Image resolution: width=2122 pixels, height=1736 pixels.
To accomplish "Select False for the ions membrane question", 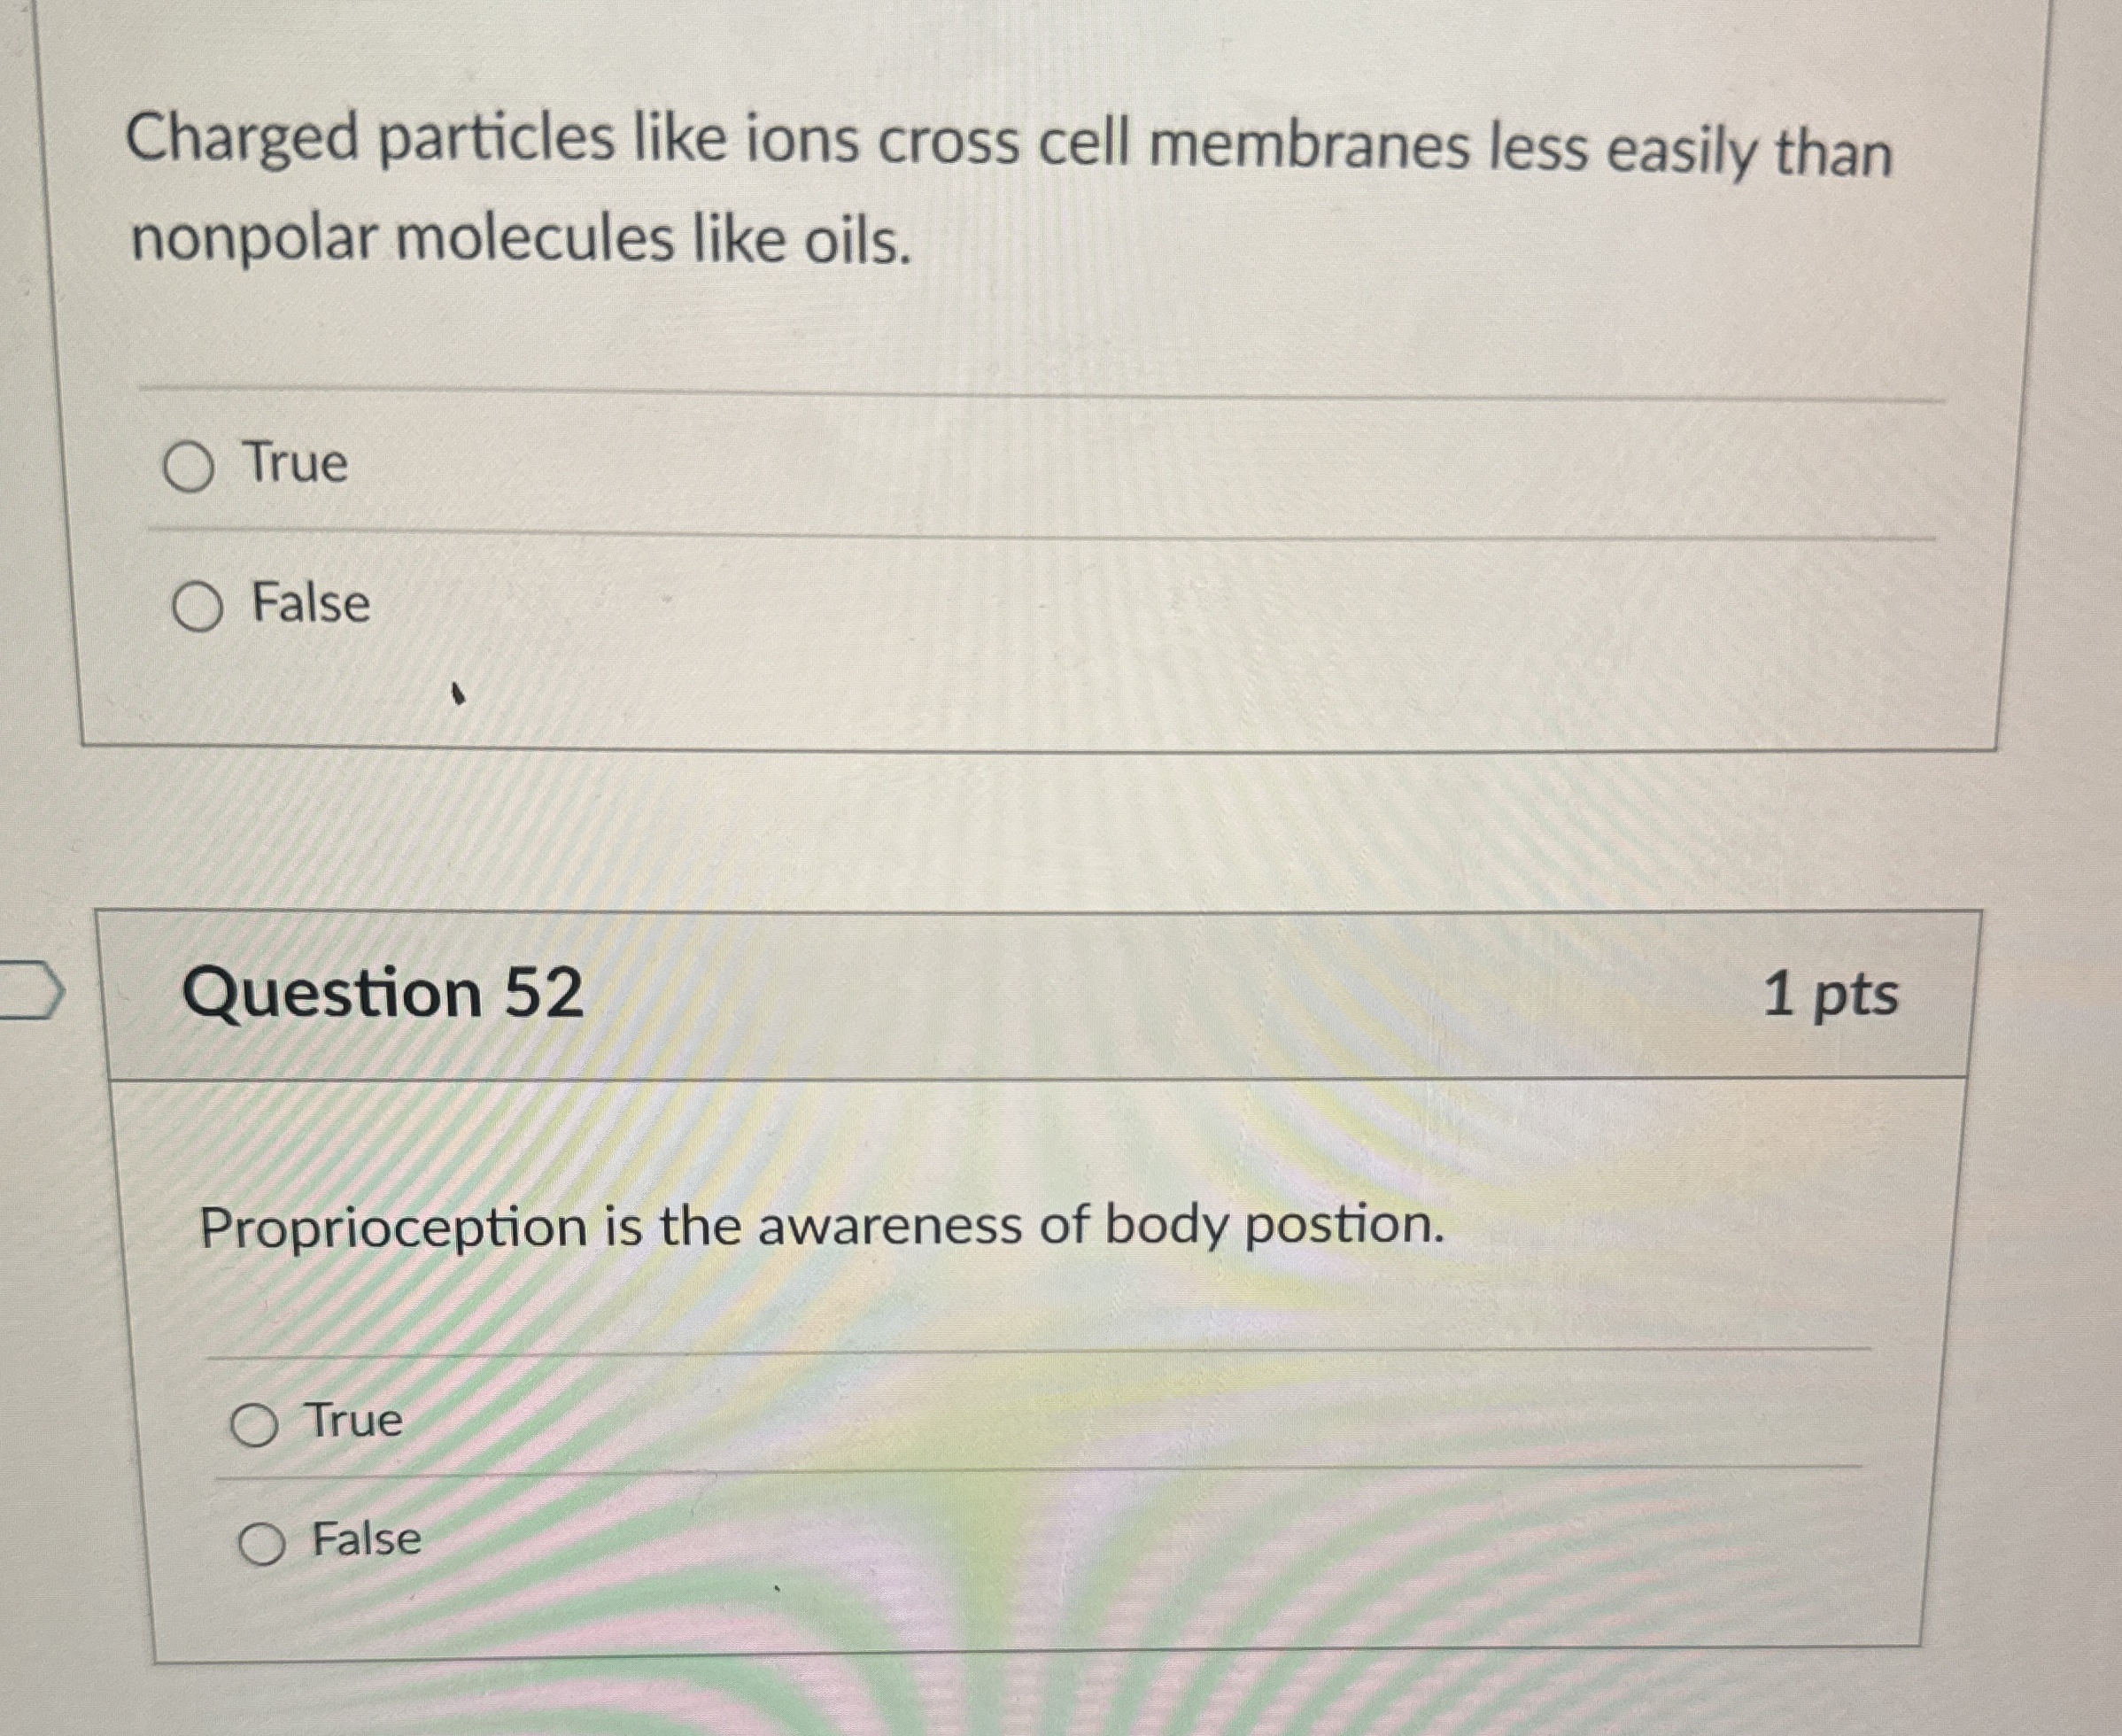I will tap(201, 605).
